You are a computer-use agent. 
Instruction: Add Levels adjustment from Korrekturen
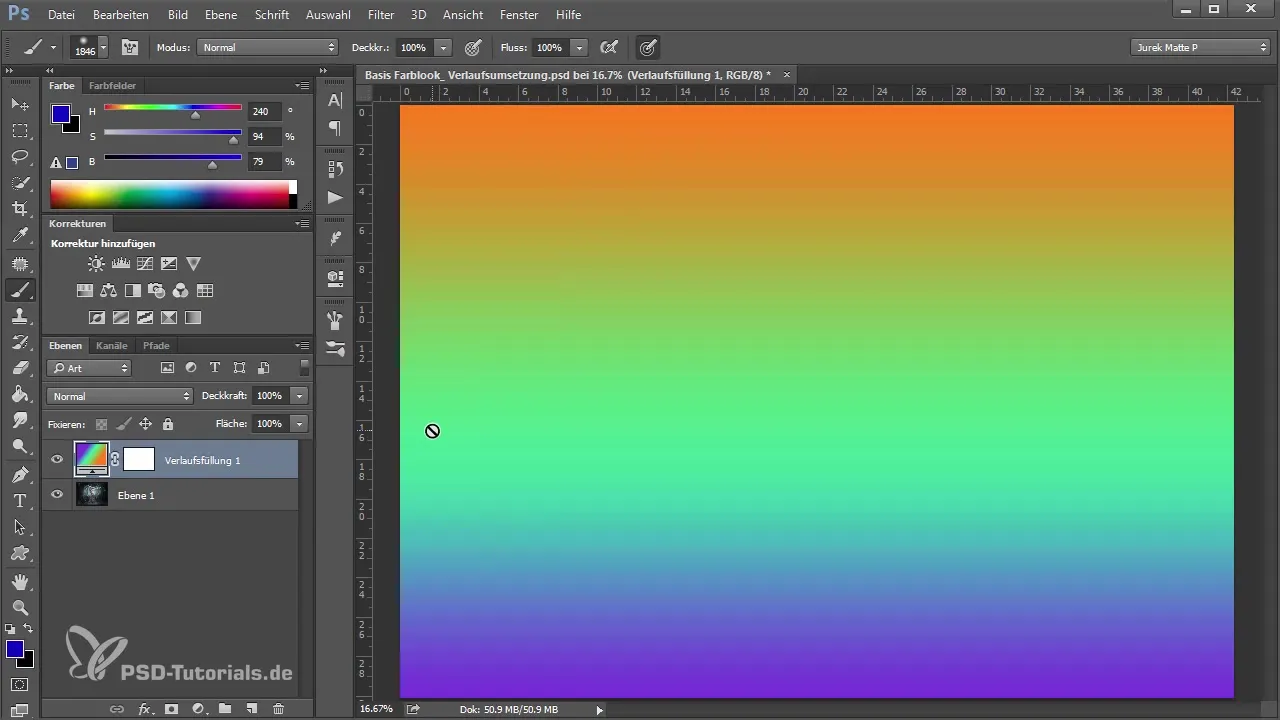121,264
